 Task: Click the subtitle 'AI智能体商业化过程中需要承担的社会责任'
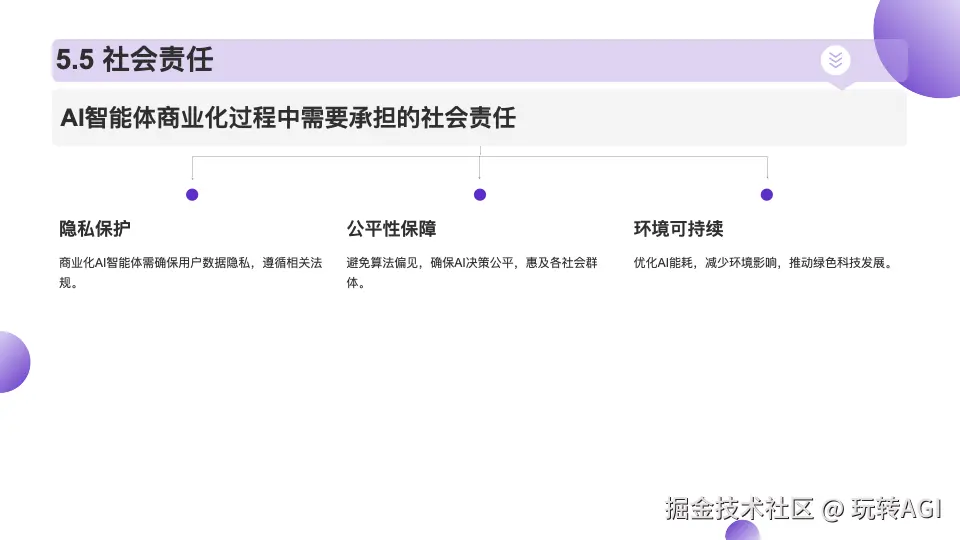tap(288, 118)
